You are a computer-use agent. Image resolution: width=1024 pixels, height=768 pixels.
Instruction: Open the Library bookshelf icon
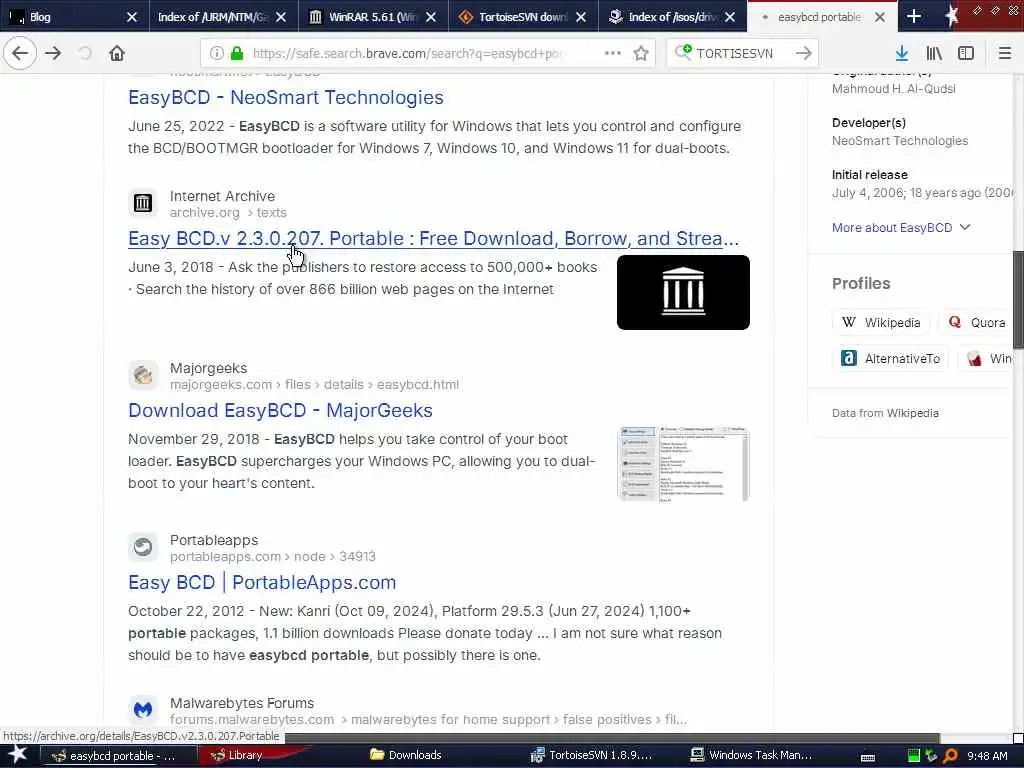click(934, 53)
